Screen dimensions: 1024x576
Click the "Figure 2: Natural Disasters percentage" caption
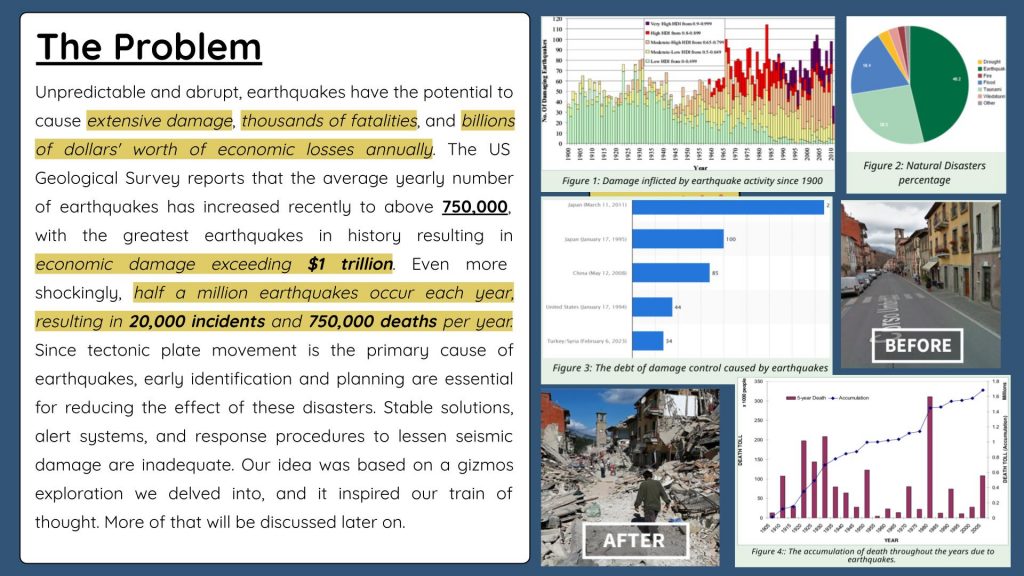tap(924, 173)
